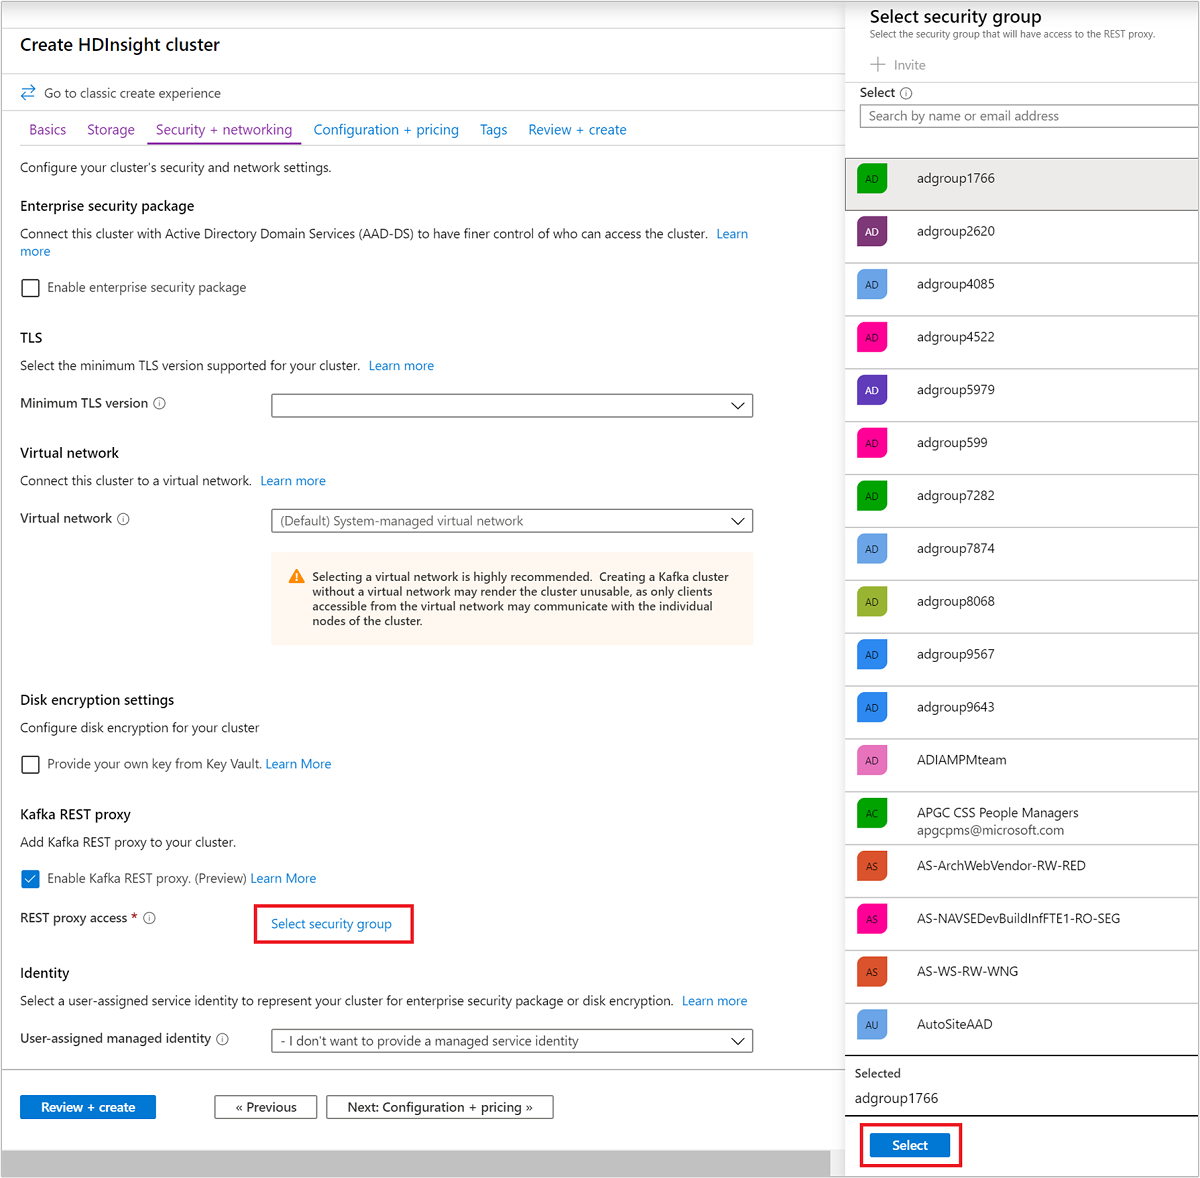Open the Minimum TLS version dropdown

point(512,406)
